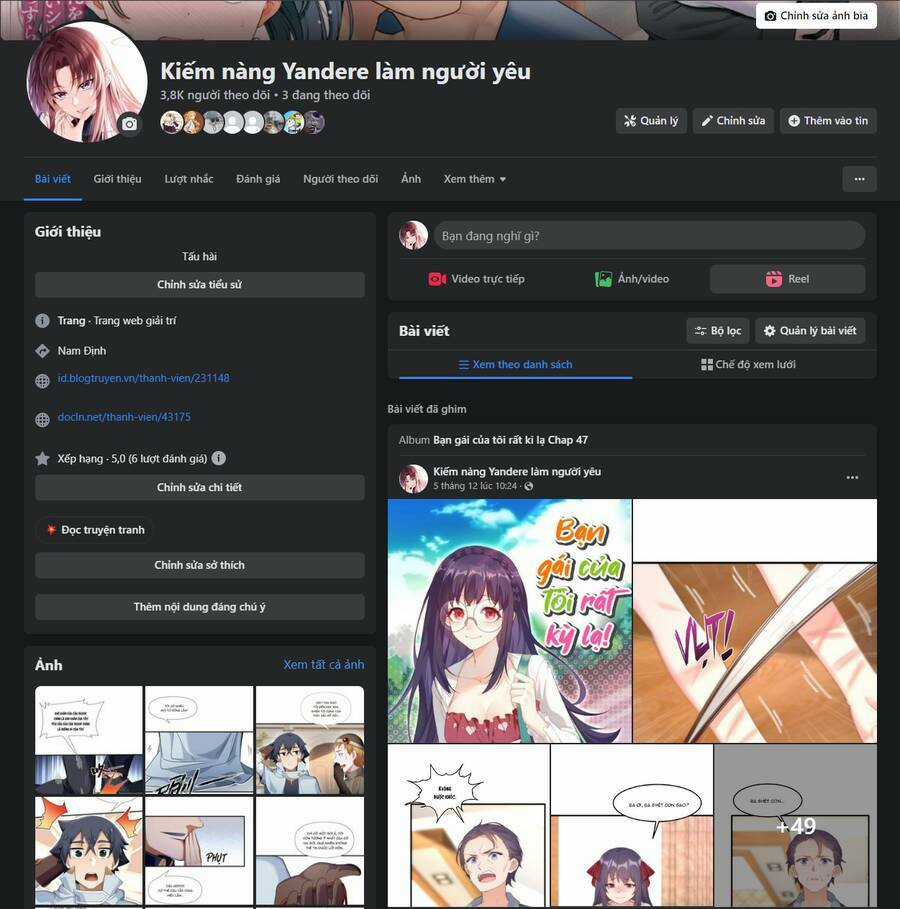Switch to Chế độ xem lưới view

coord(748,365)
